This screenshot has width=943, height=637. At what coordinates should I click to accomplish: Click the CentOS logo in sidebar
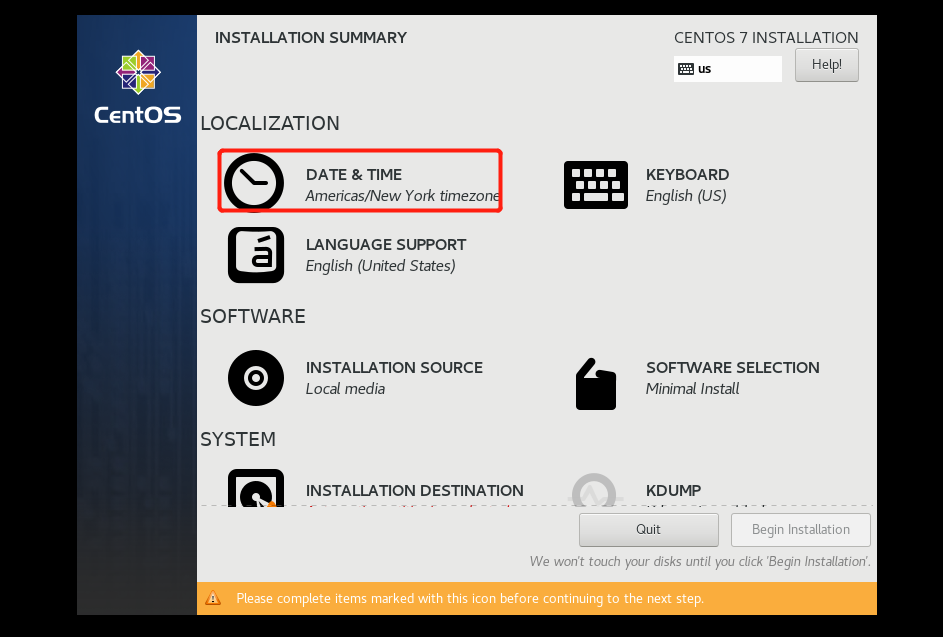click(138, 87)
